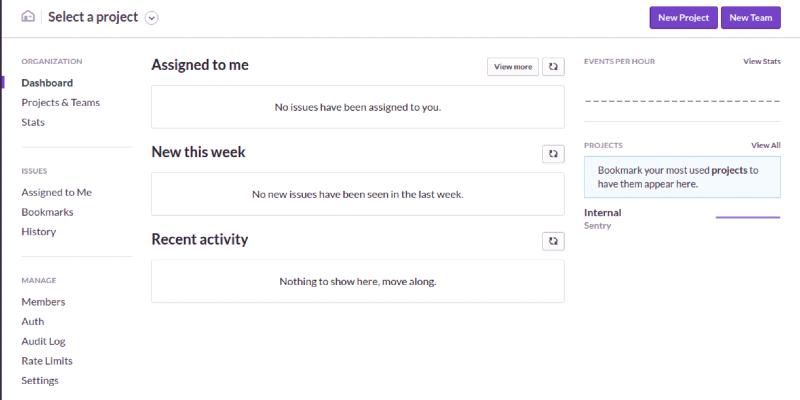Refresh the Recent activity panel
The height and width of the screenshot is (400, 800).
pos(553,241)
